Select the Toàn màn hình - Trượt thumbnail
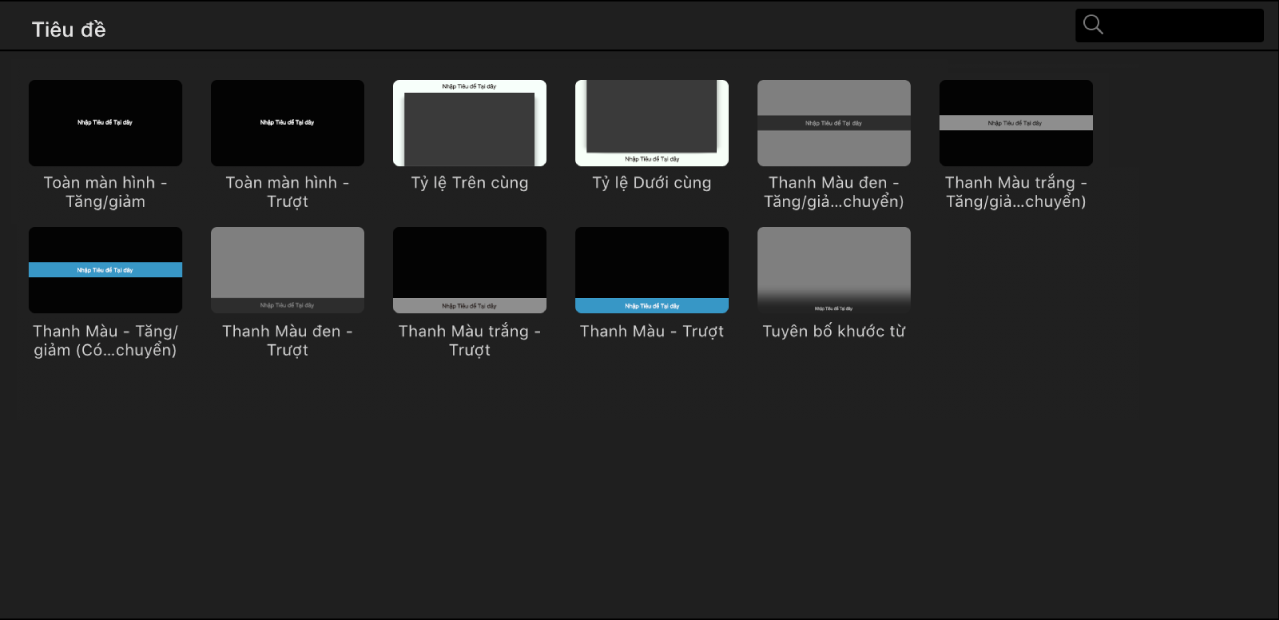 [x=288, y=123]
